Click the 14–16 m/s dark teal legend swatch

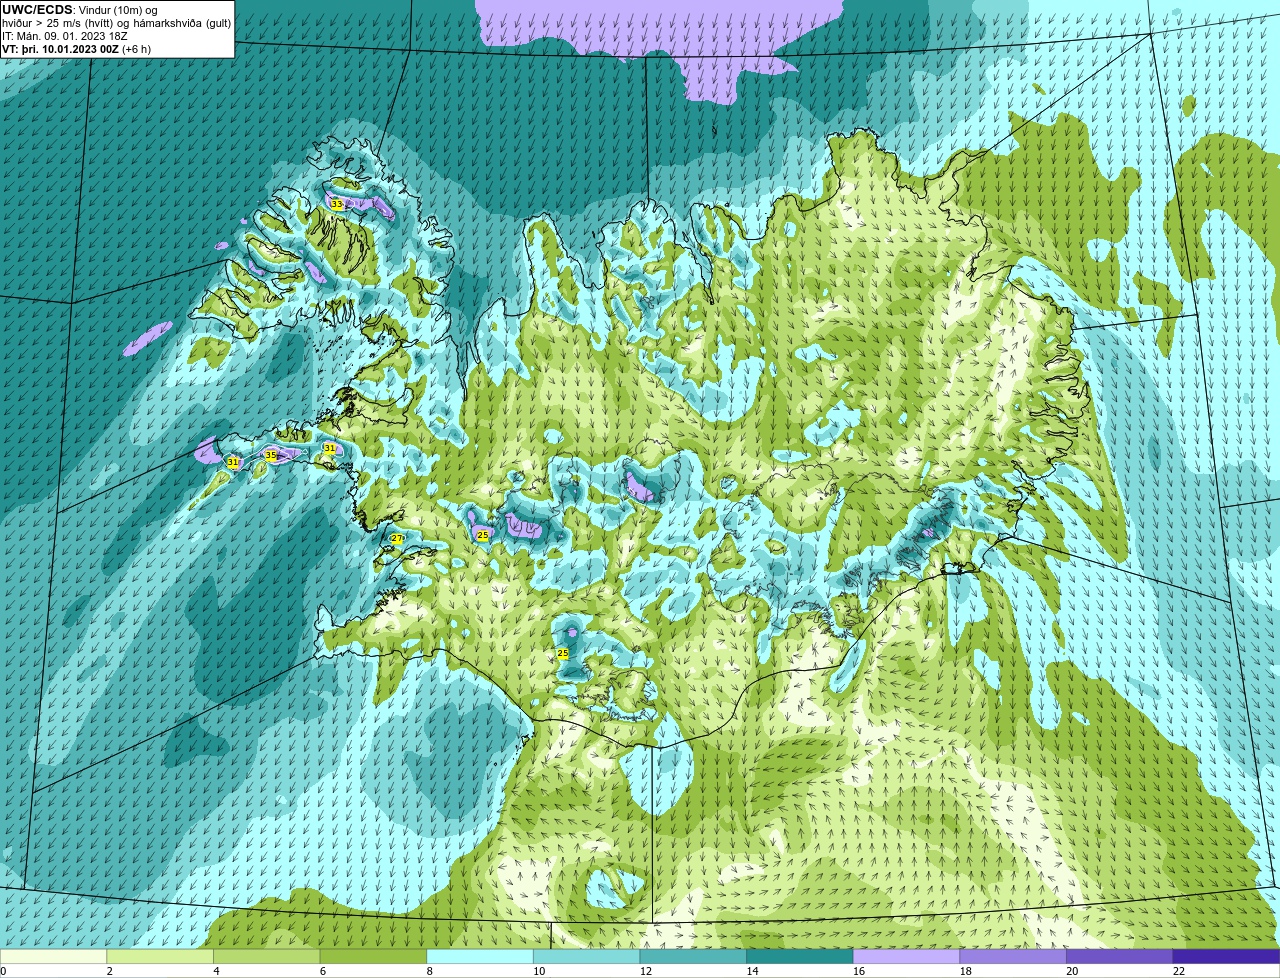800,956
